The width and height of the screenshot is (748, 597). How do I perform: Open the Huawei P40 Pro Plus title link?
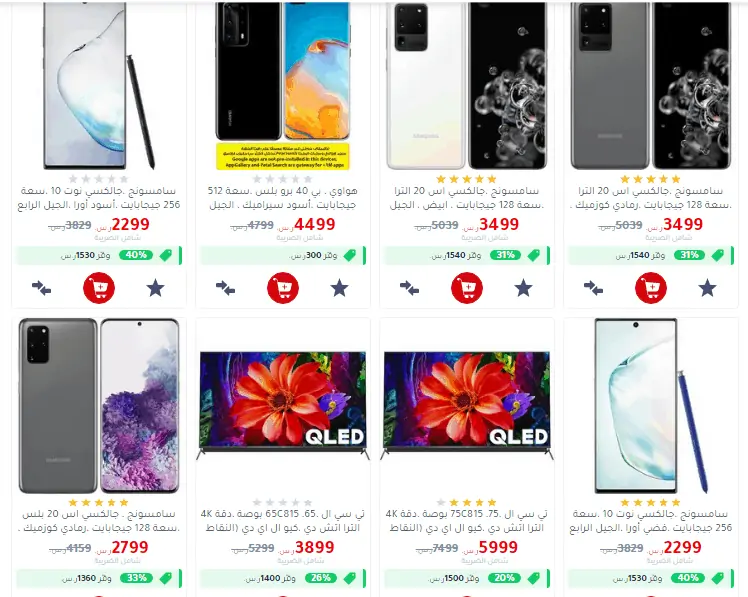pyautogui.click(x=283, y=198)
